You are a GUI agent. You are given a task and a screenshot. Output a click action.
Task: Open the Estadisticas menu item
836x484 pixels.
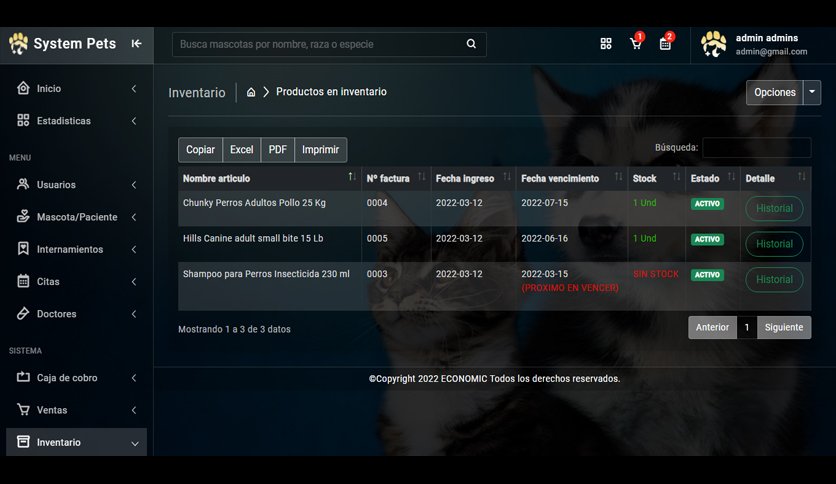76,121
